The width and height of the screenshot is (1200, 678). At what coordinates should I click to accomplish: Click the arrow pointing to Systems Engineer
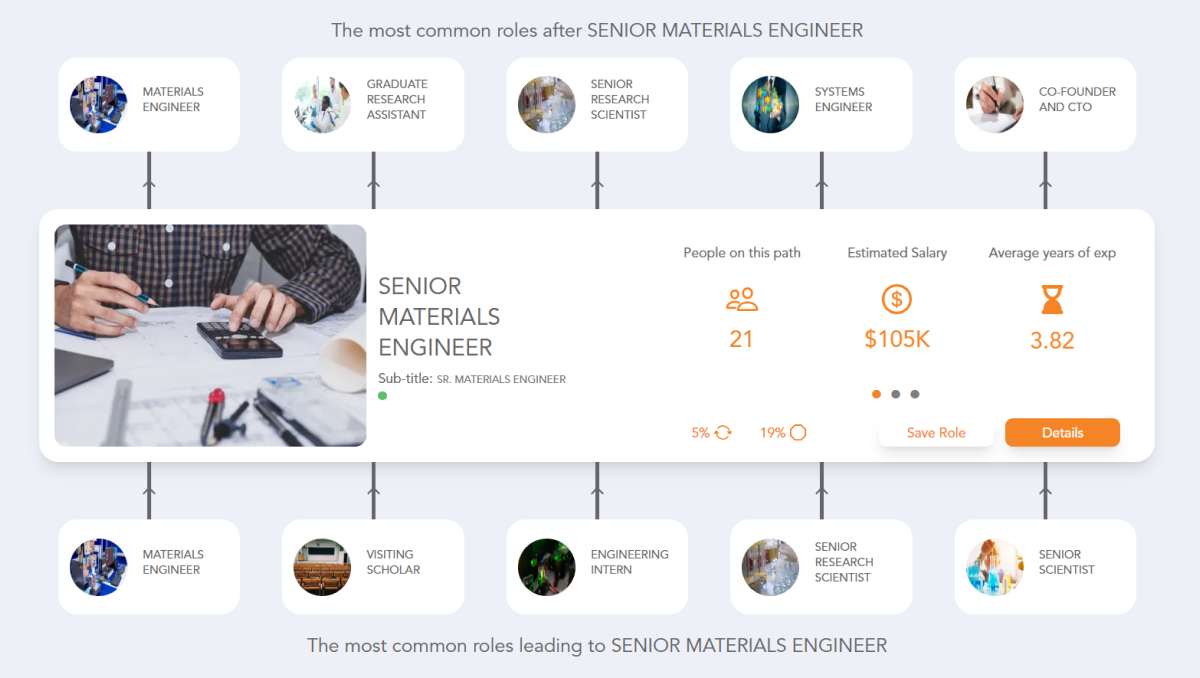click(821, 180)
